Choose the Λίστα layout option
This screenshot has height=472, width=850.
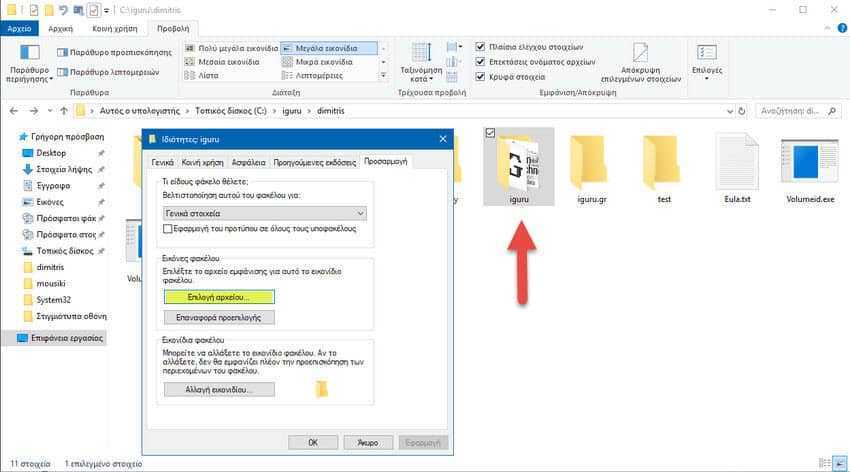pyautogui.click(x=202, y=75)
